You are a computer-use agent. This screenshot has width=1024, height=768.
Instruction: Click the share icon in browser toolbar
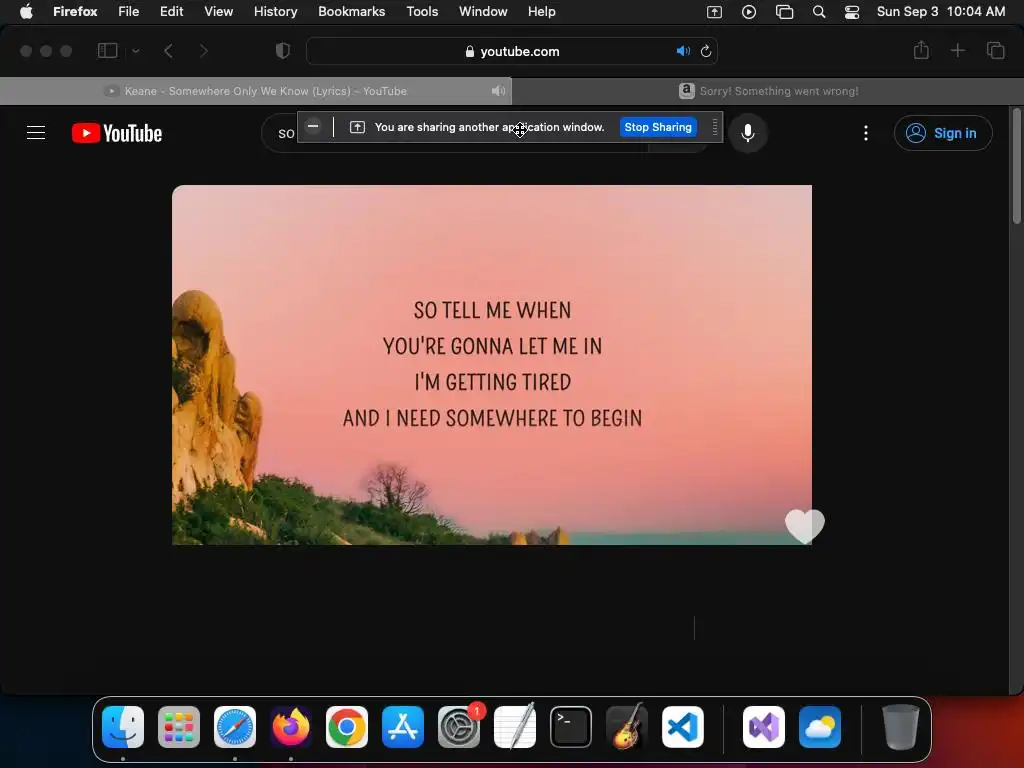[x=921, y=50]
